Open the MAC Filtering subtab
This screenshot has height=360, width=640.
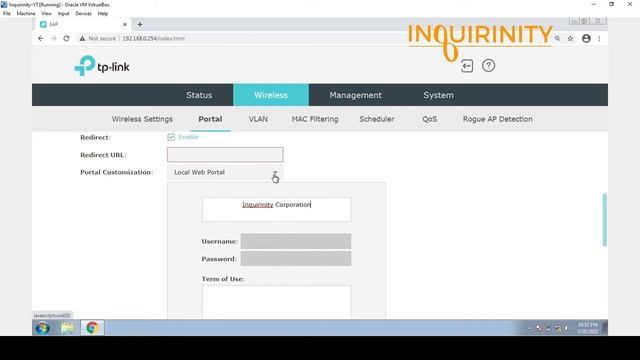click(x=315, y=119)
